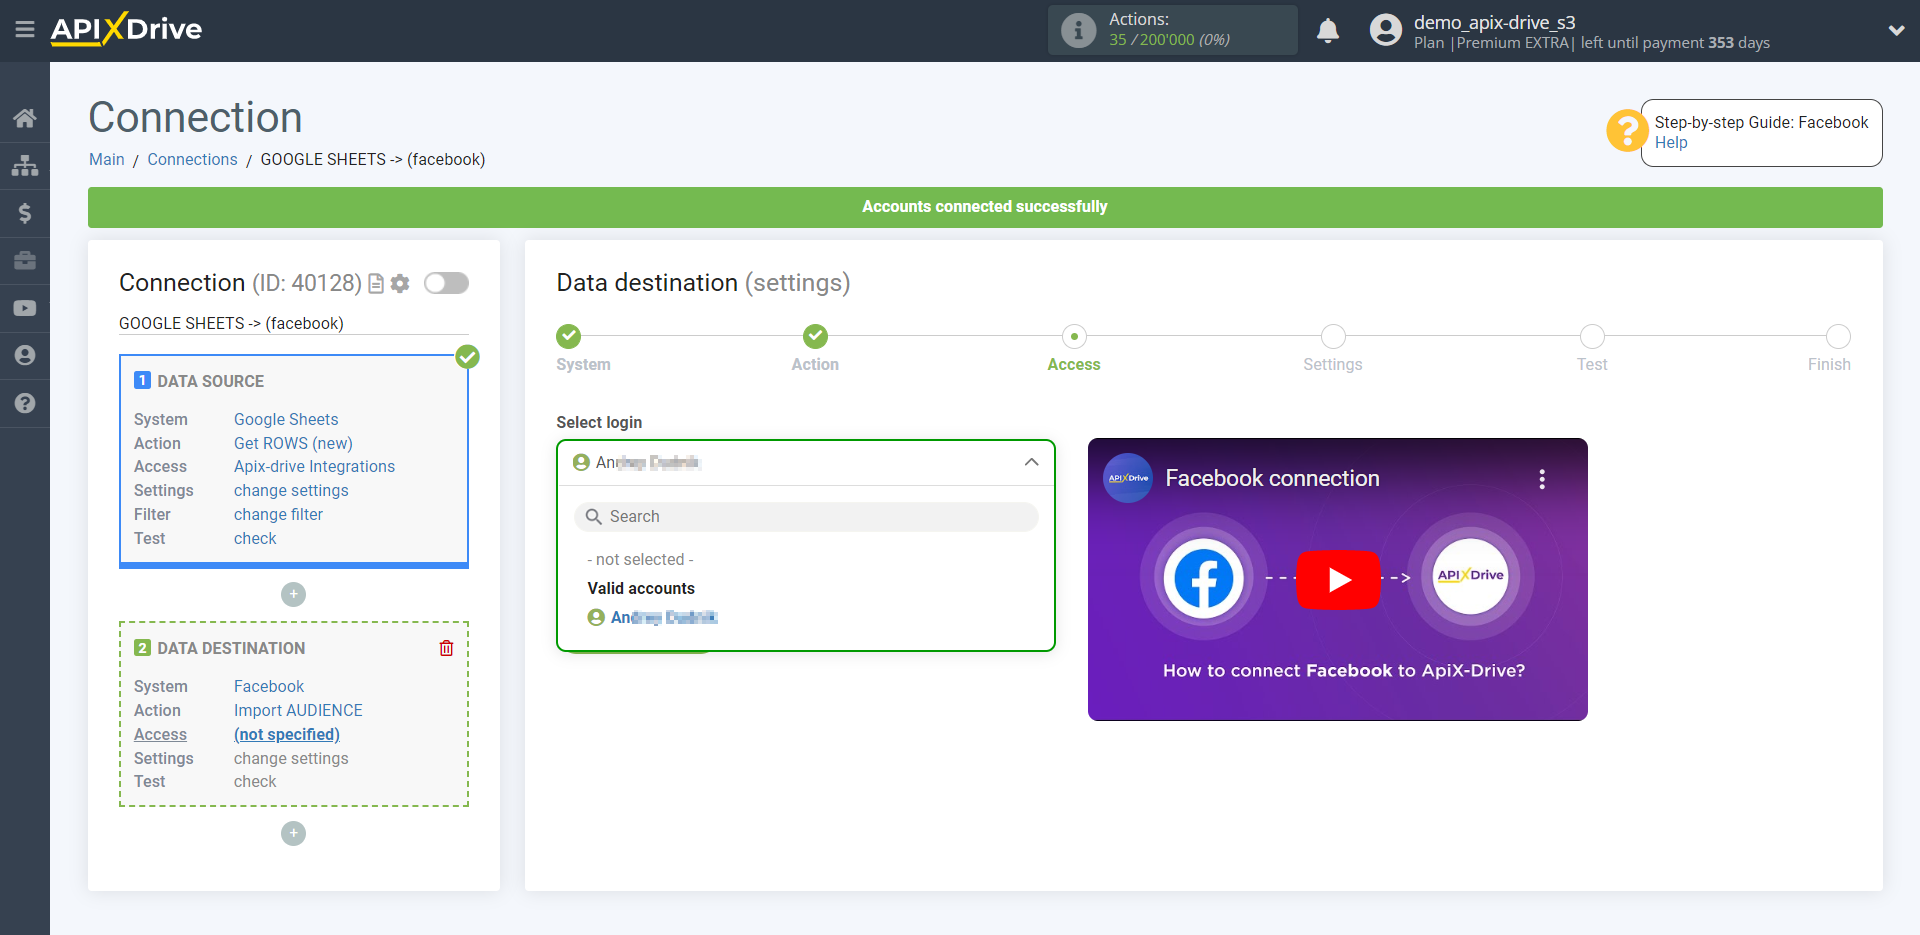Click 'check' in Data Destination
The image size is (1920, 935).
pos(255,782)
